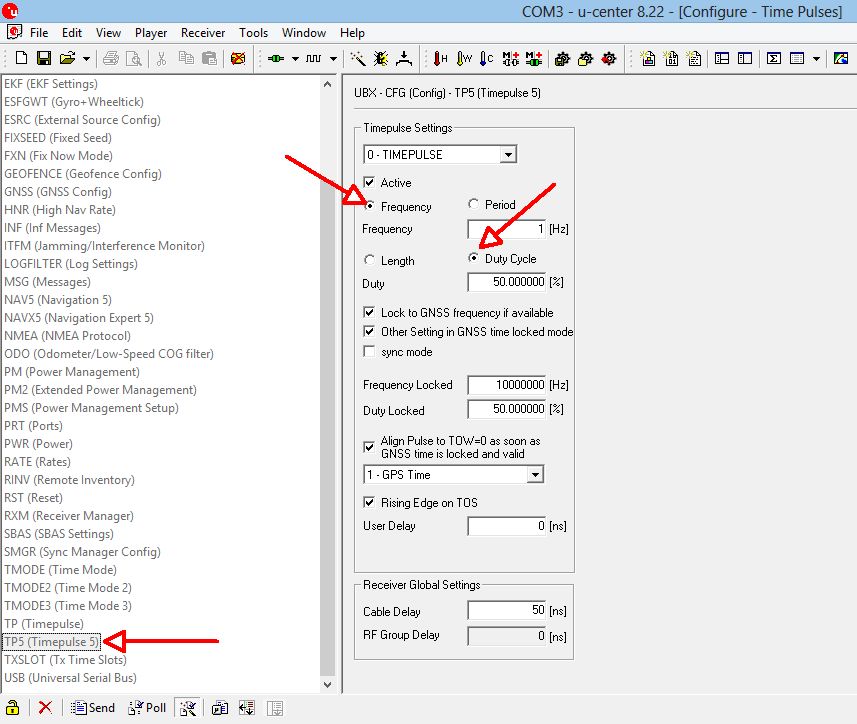857x724 pixels.
Task: Click the red X discard icon
Action: [45, 708]
